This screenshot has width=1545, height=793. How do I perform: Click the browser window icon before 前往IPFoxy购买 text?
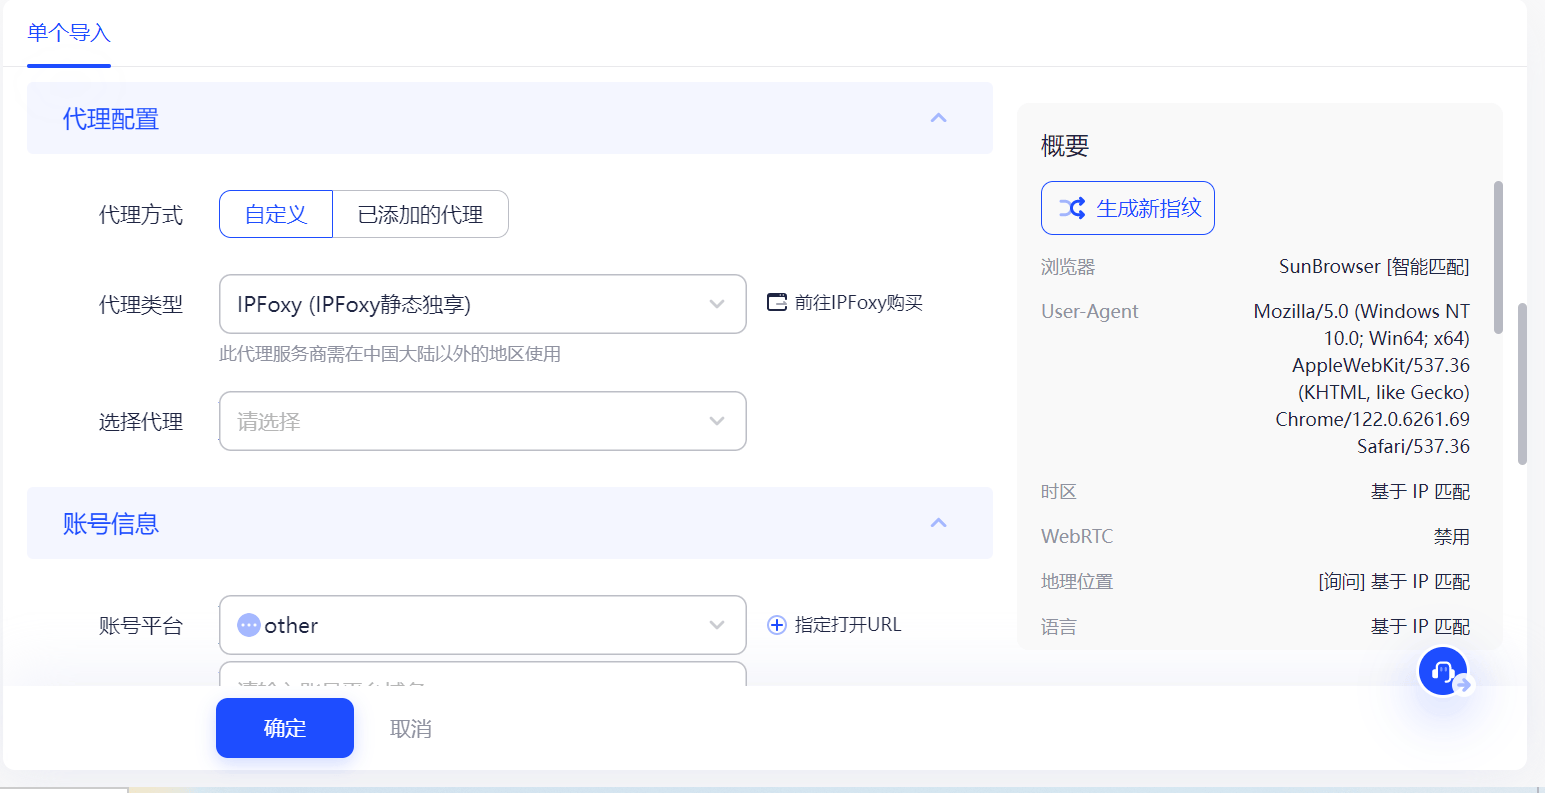(778, 302)
